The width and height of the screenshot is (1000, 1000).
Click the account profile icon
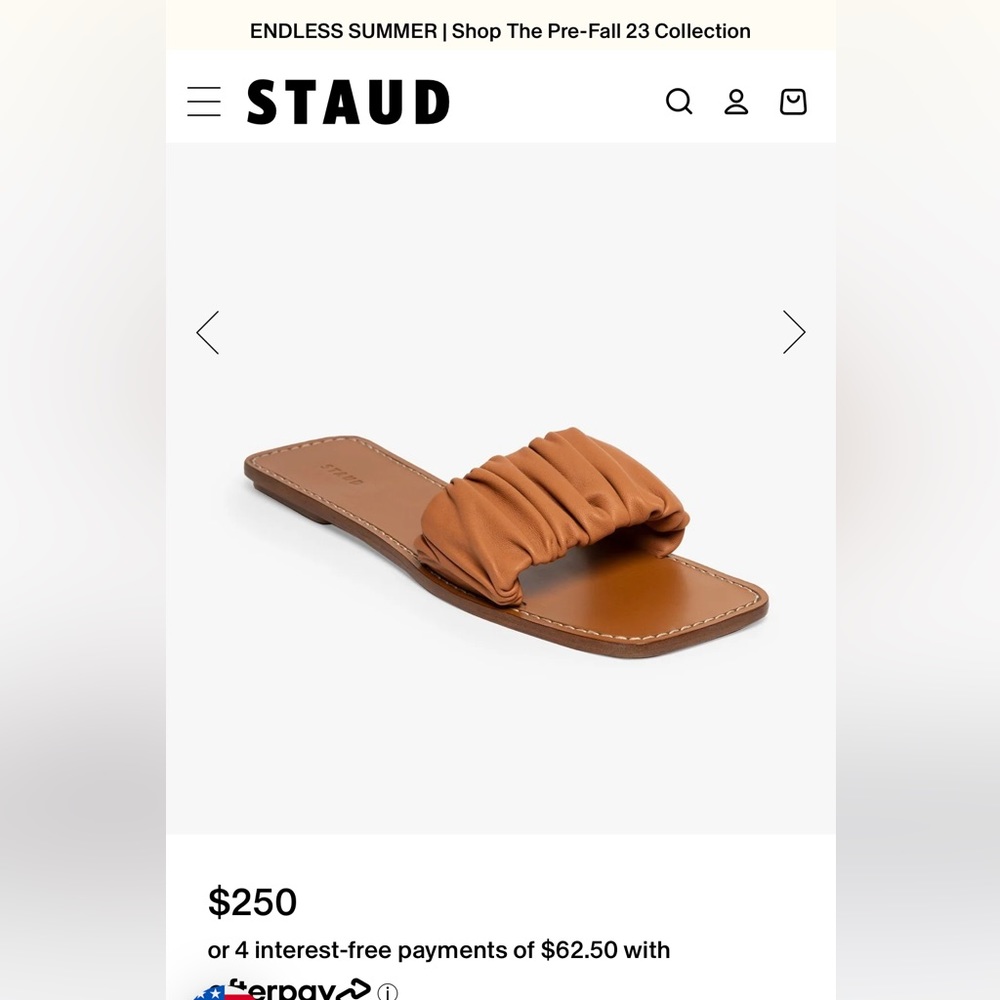(736, 101)
